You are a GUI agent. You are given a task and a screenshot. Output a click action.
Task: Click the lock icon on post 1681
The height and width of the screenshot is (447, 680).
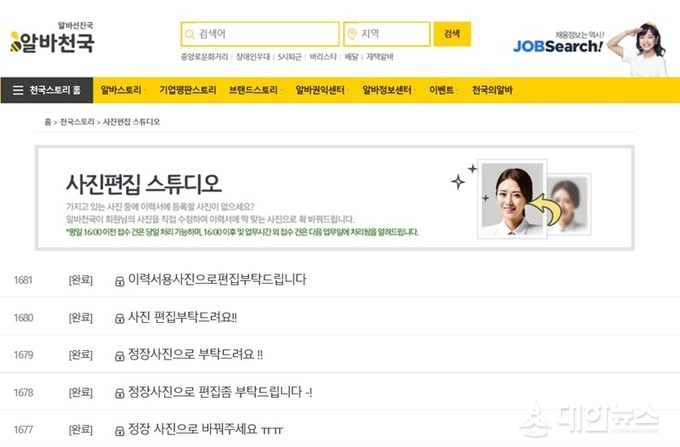[x=119, y=281]
